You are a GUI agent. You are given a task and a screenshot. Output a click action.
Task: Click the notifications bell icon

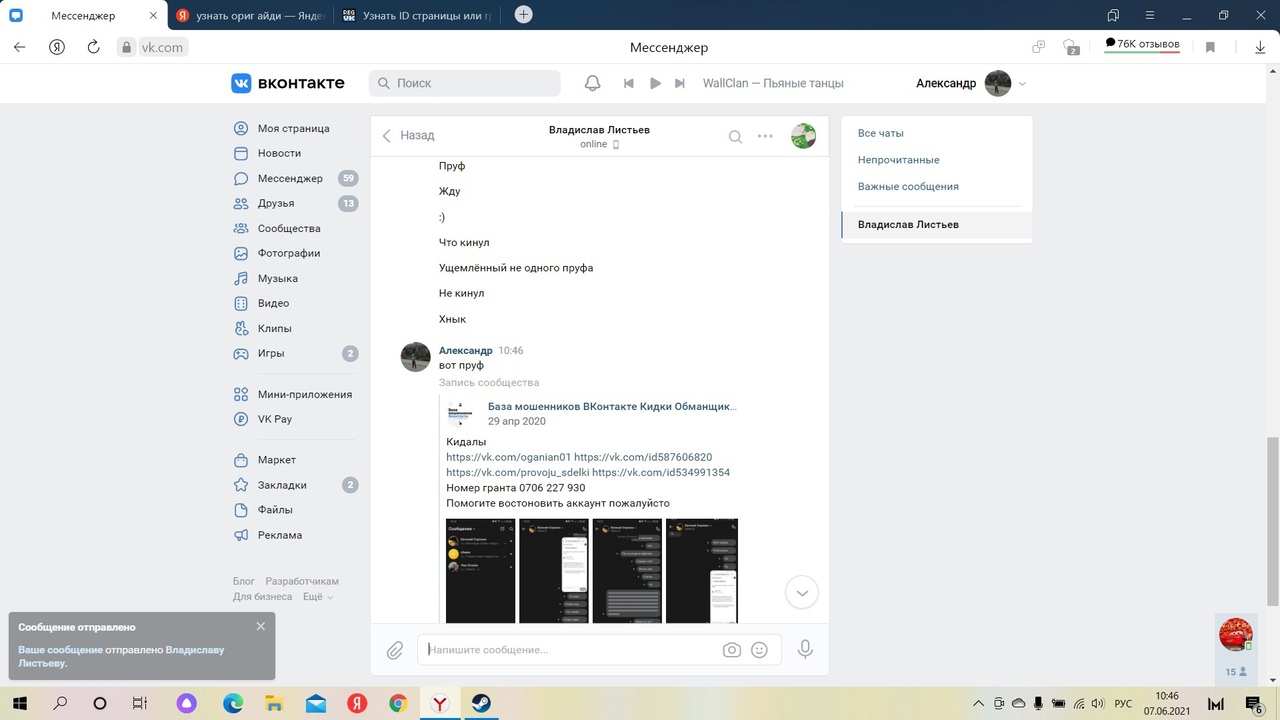(x=593, y=84)
